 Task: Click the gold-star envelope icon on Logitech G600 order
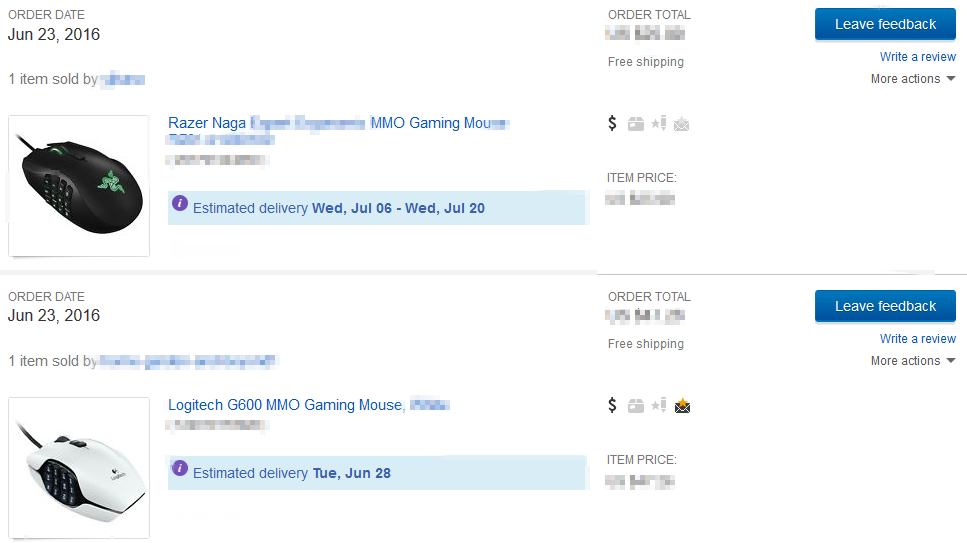click(x=682, y=405)
